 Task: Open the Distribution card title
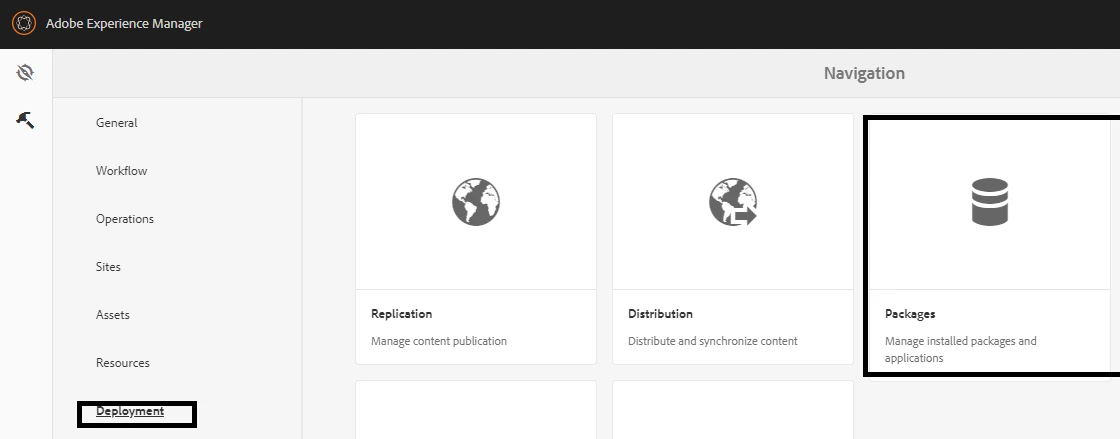(x=660, y=314)
